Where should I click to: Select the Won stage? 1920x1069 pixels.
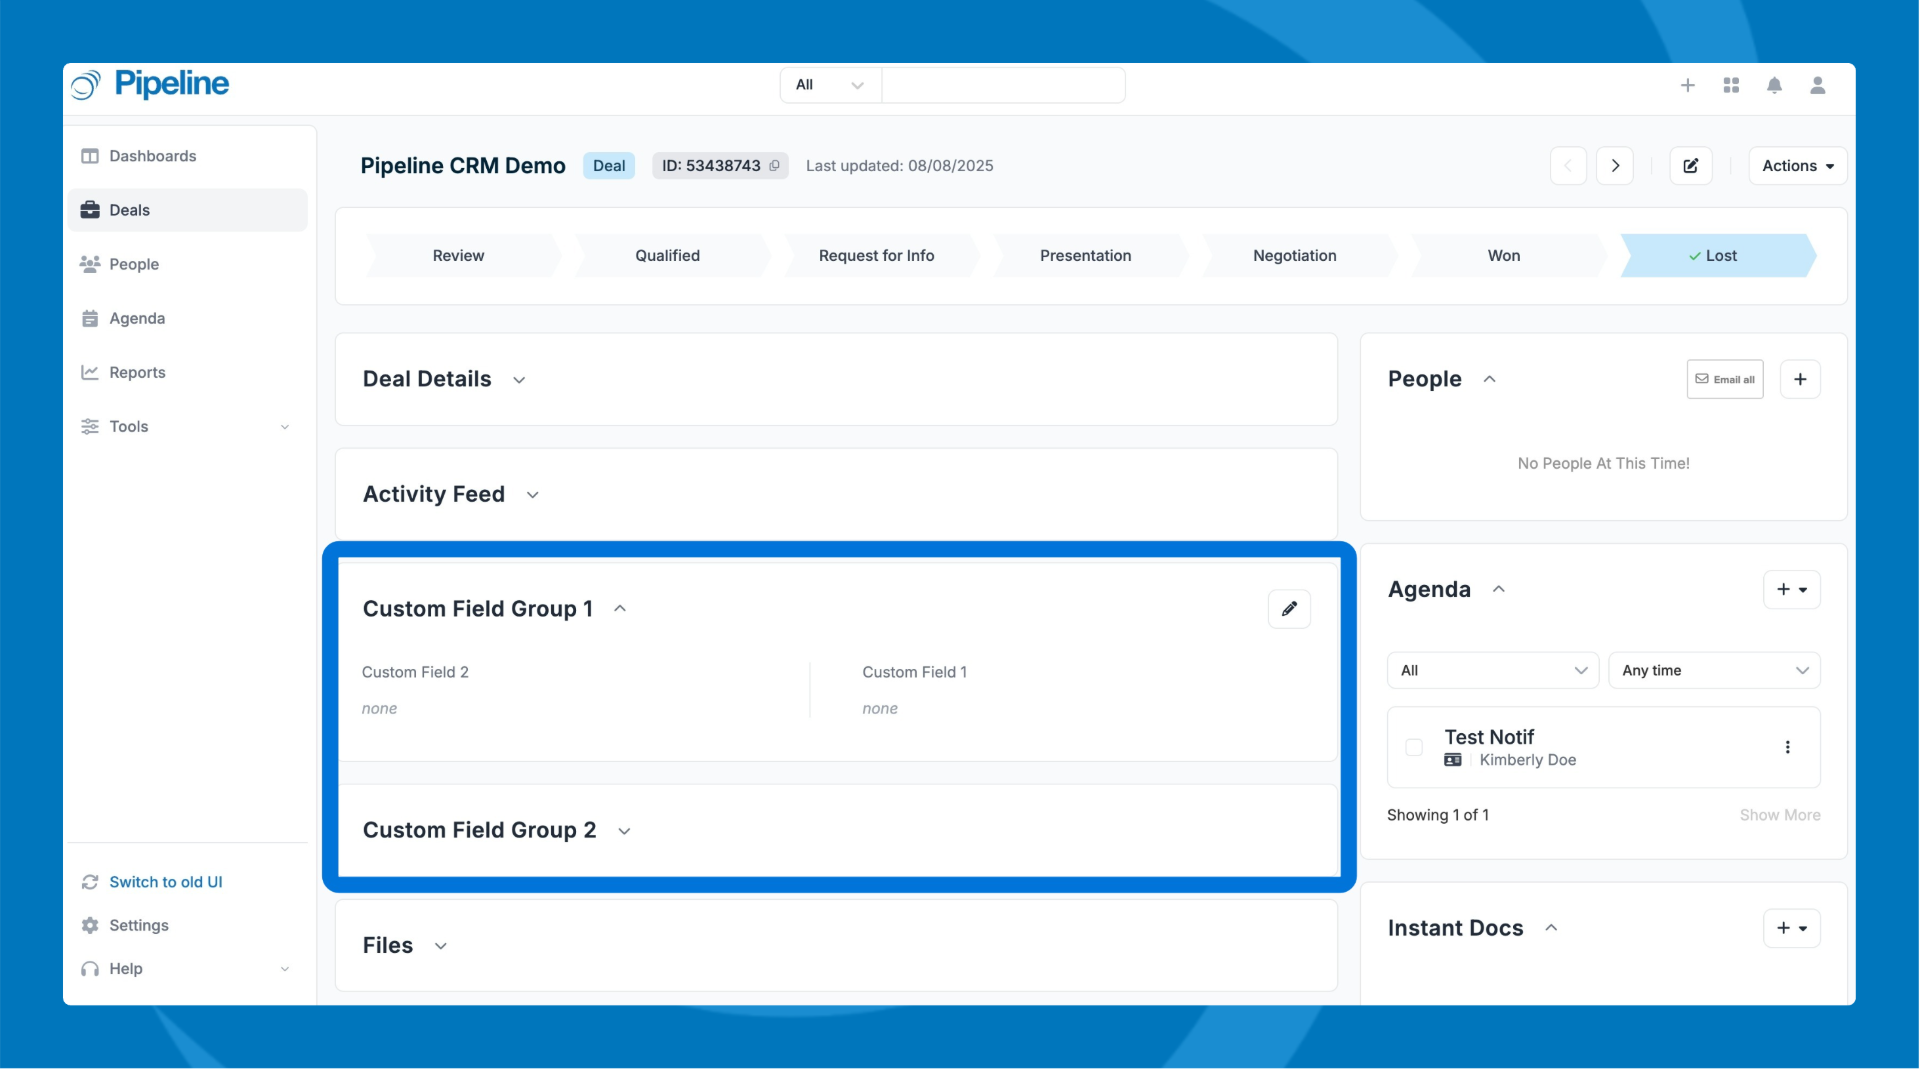point(1504,256)
